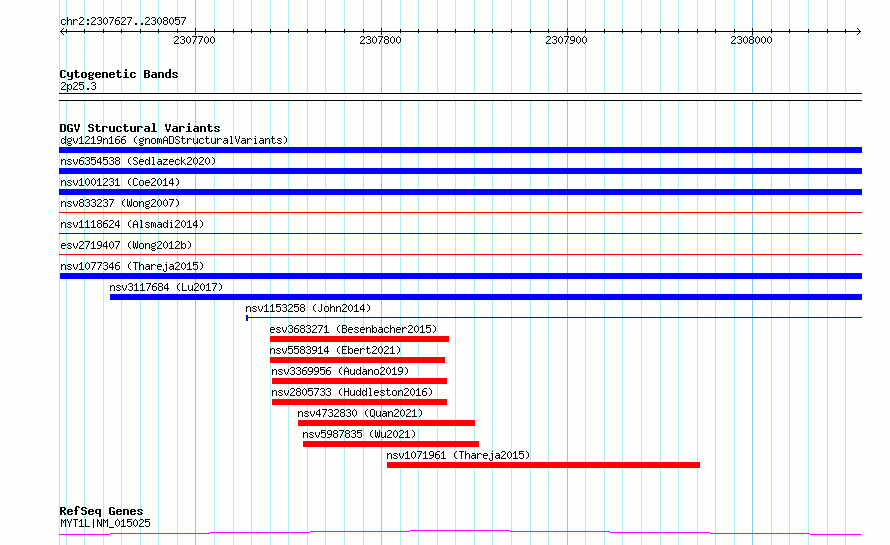This screenshot has height=545, width=890.
Task: Click the DGV Structural Variants track heading
Action: [x=140, y=128]
